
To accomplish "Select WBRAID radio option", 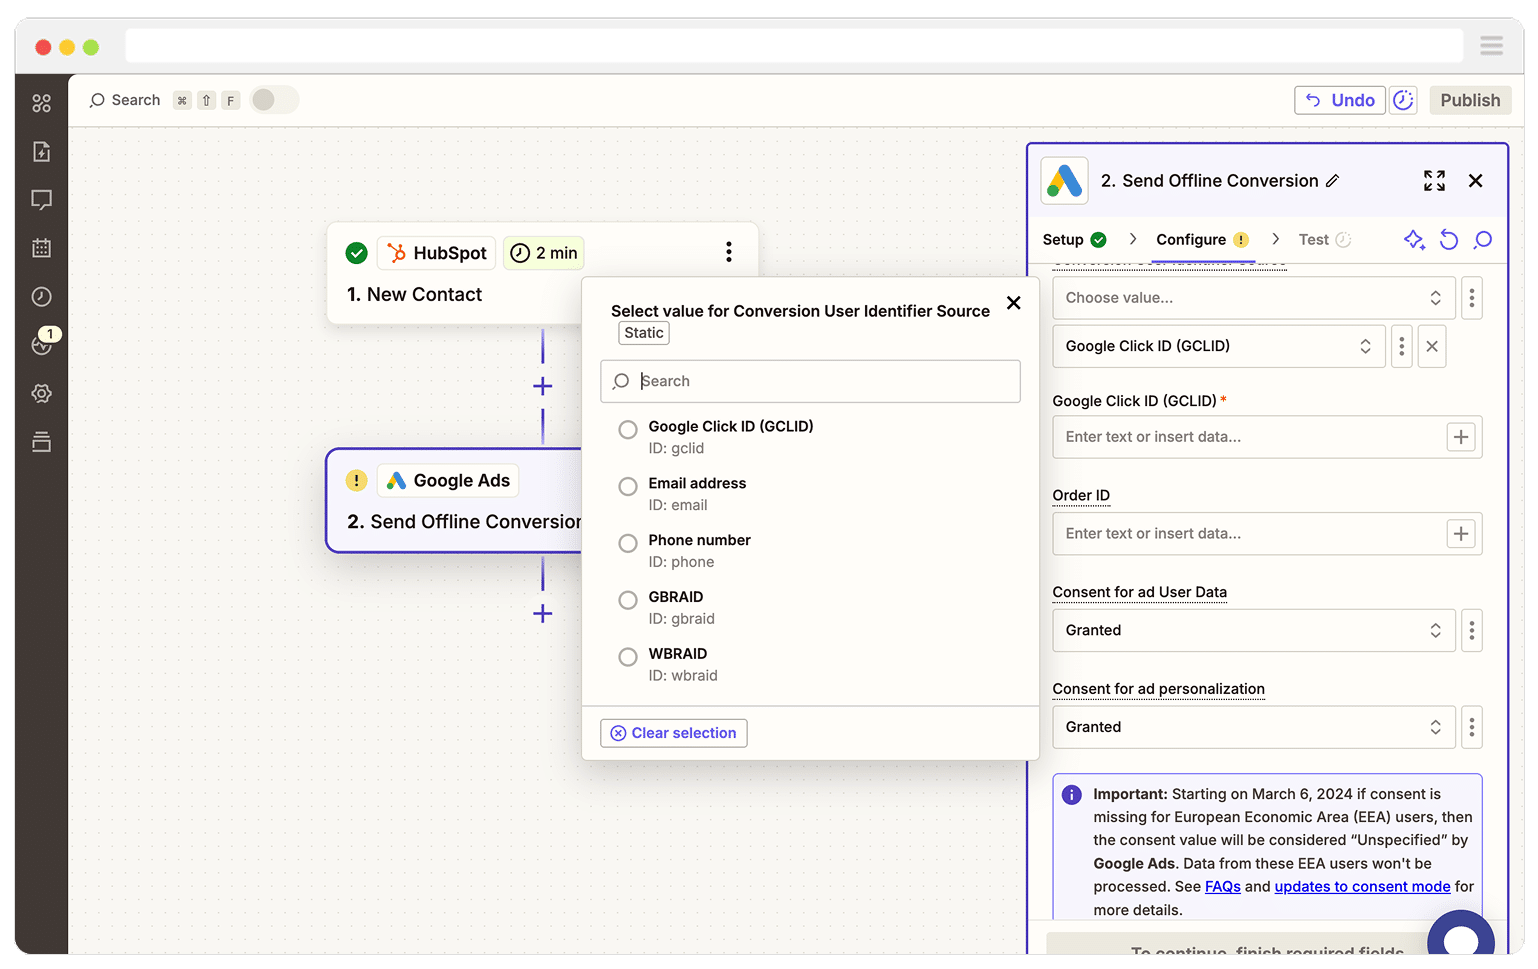I will pos(628,657).
